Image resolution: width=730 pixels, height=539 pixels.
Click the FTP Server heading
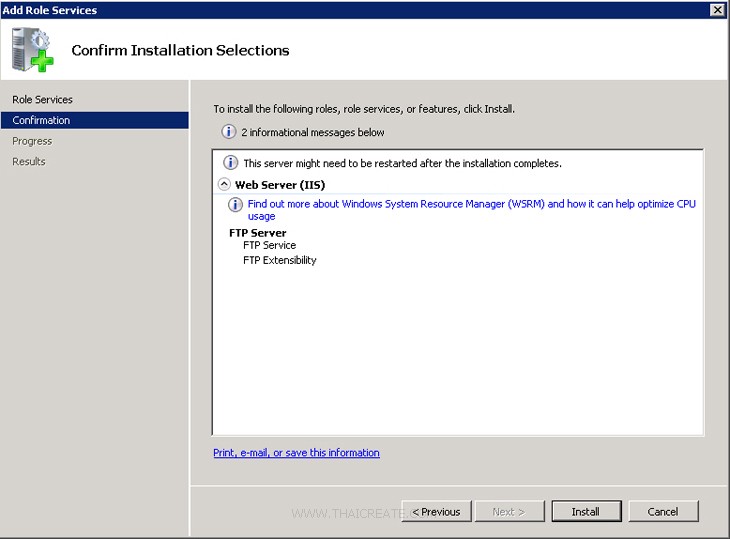[257, 233]
